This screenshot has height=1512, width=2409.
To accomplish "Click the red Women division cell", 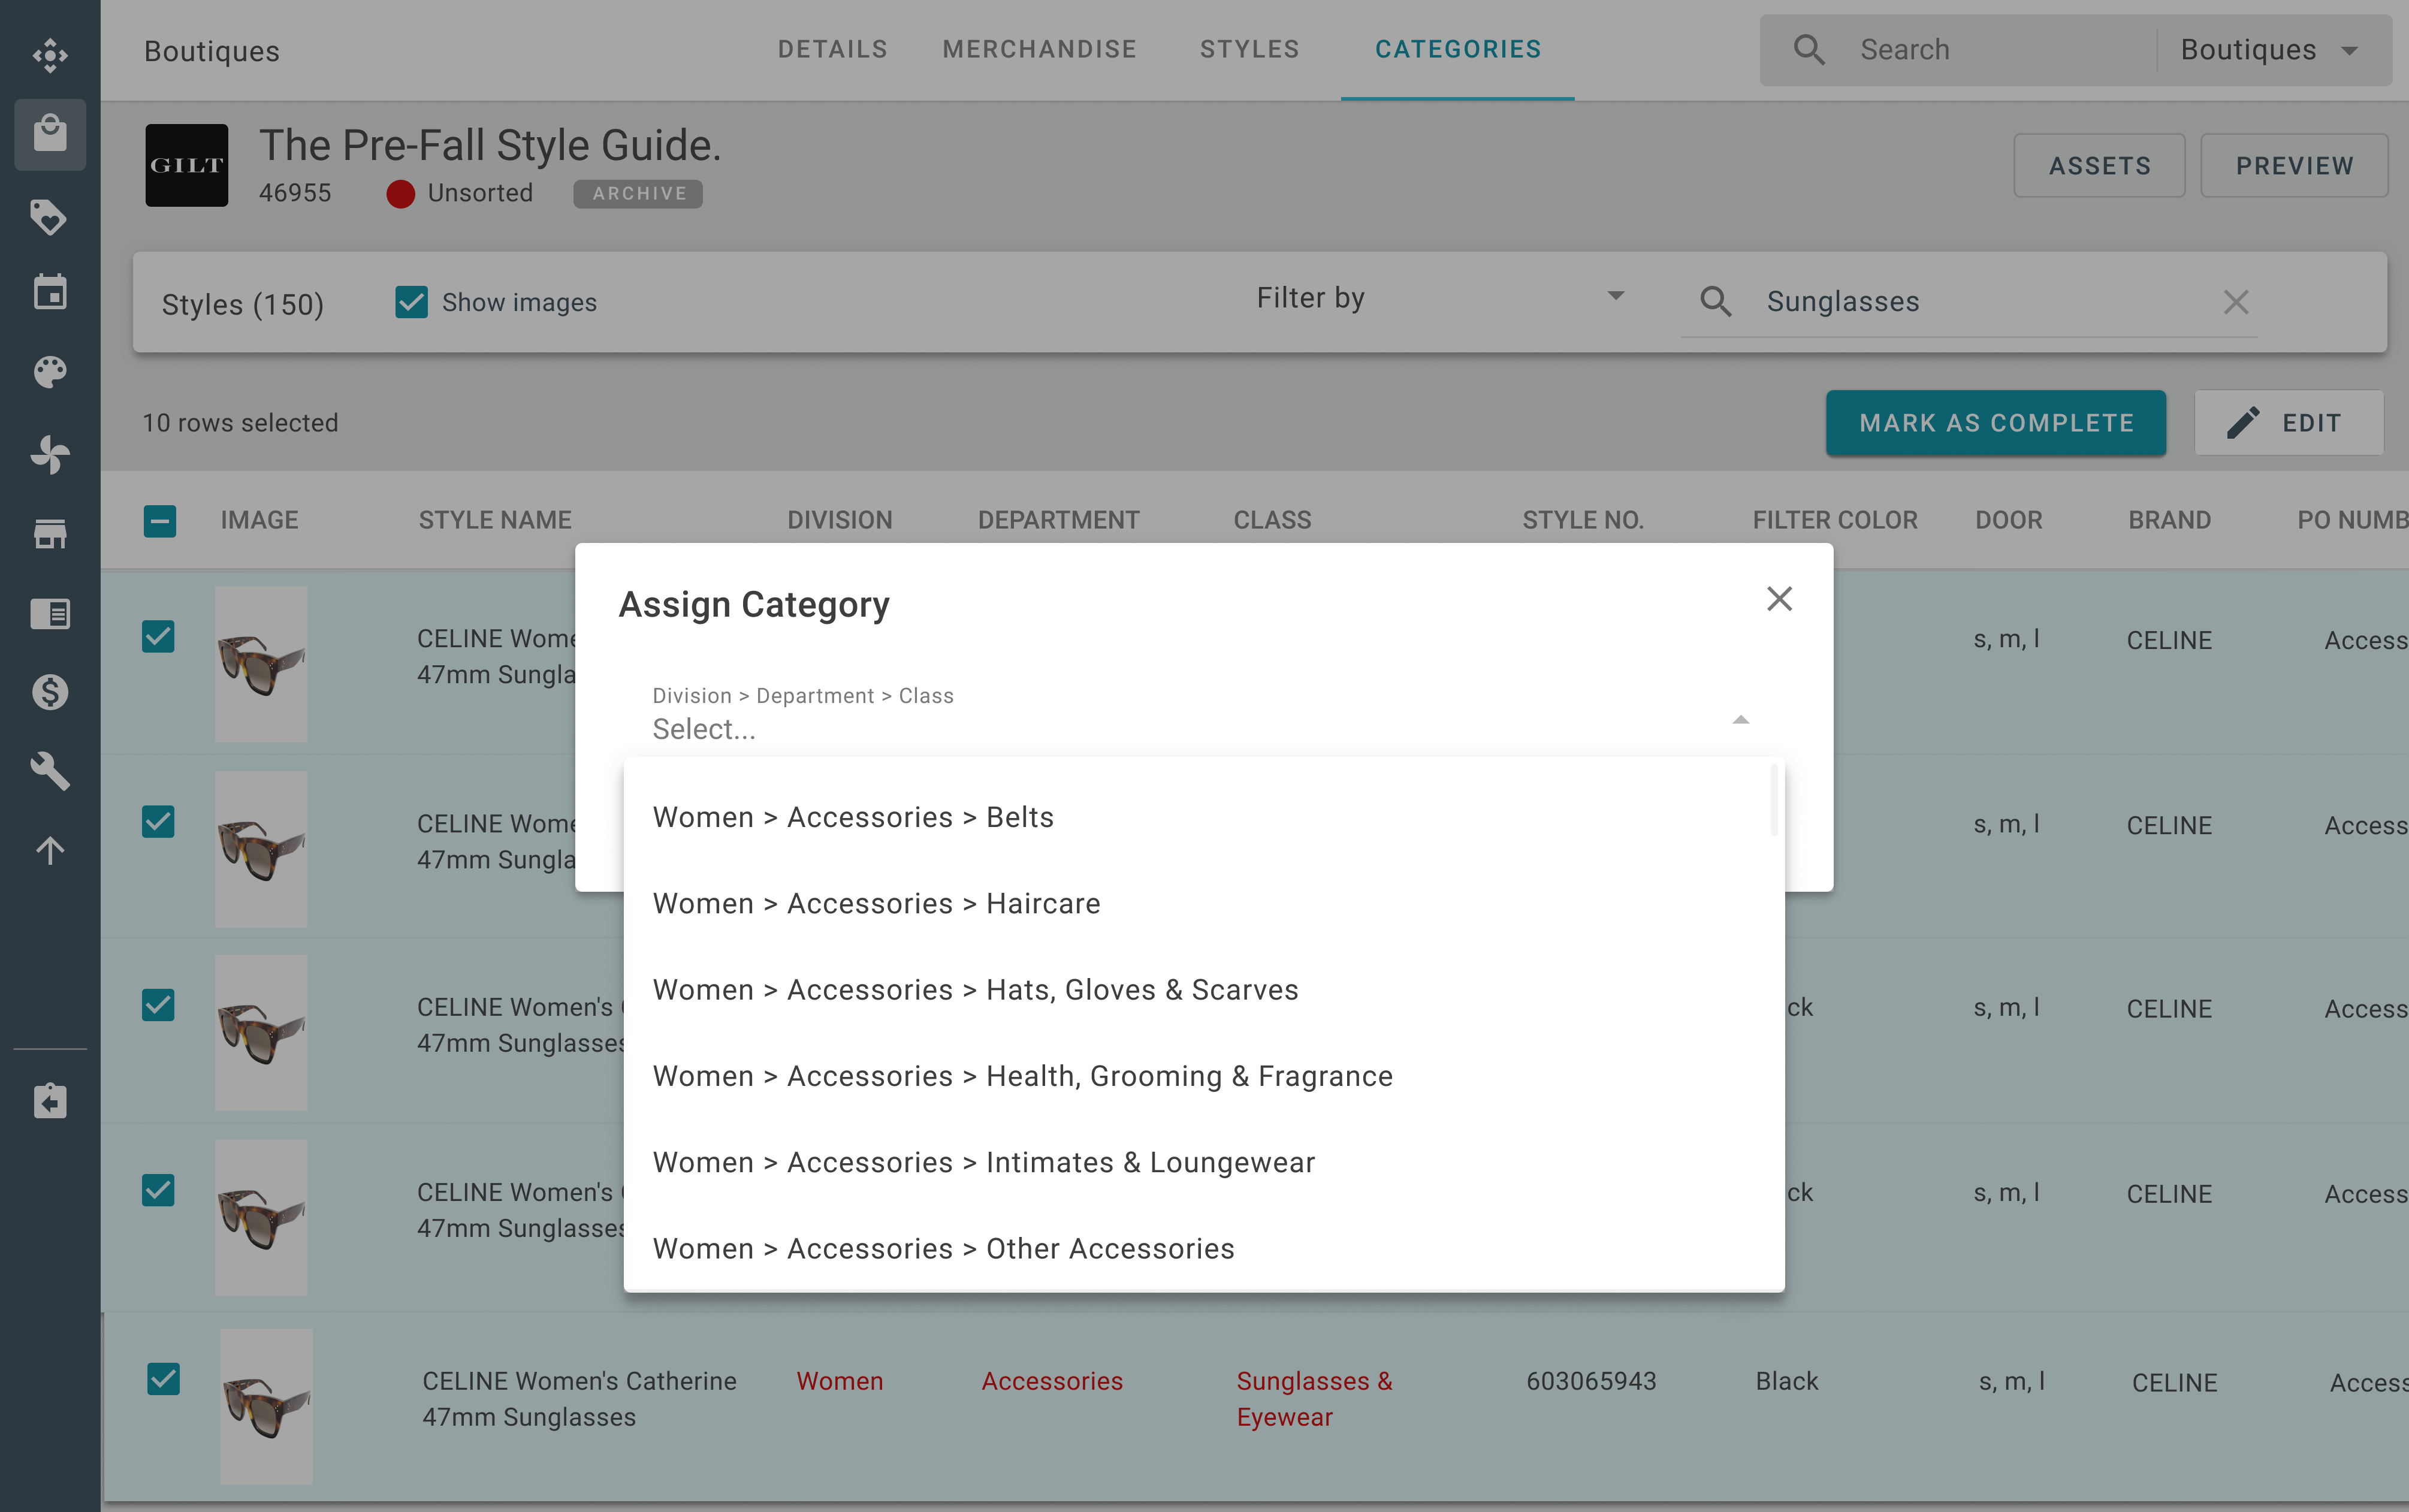I will click(839, 1381).
